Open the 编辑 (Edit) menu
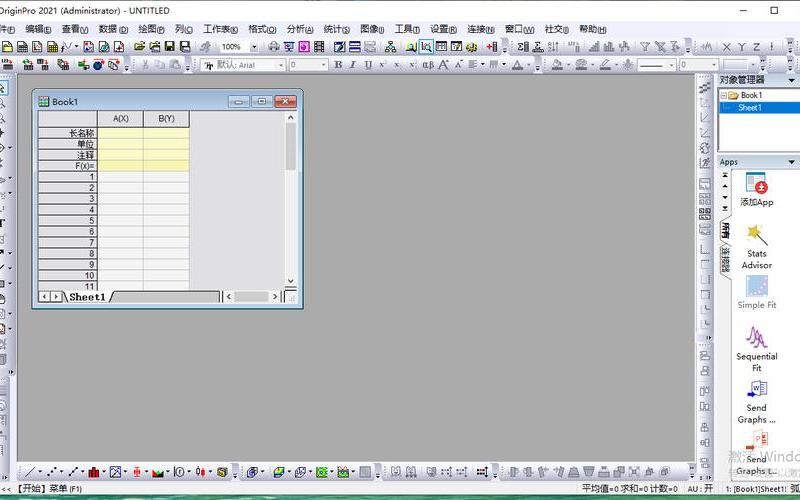This screenshot has width=800, height=500. [38, 30]
